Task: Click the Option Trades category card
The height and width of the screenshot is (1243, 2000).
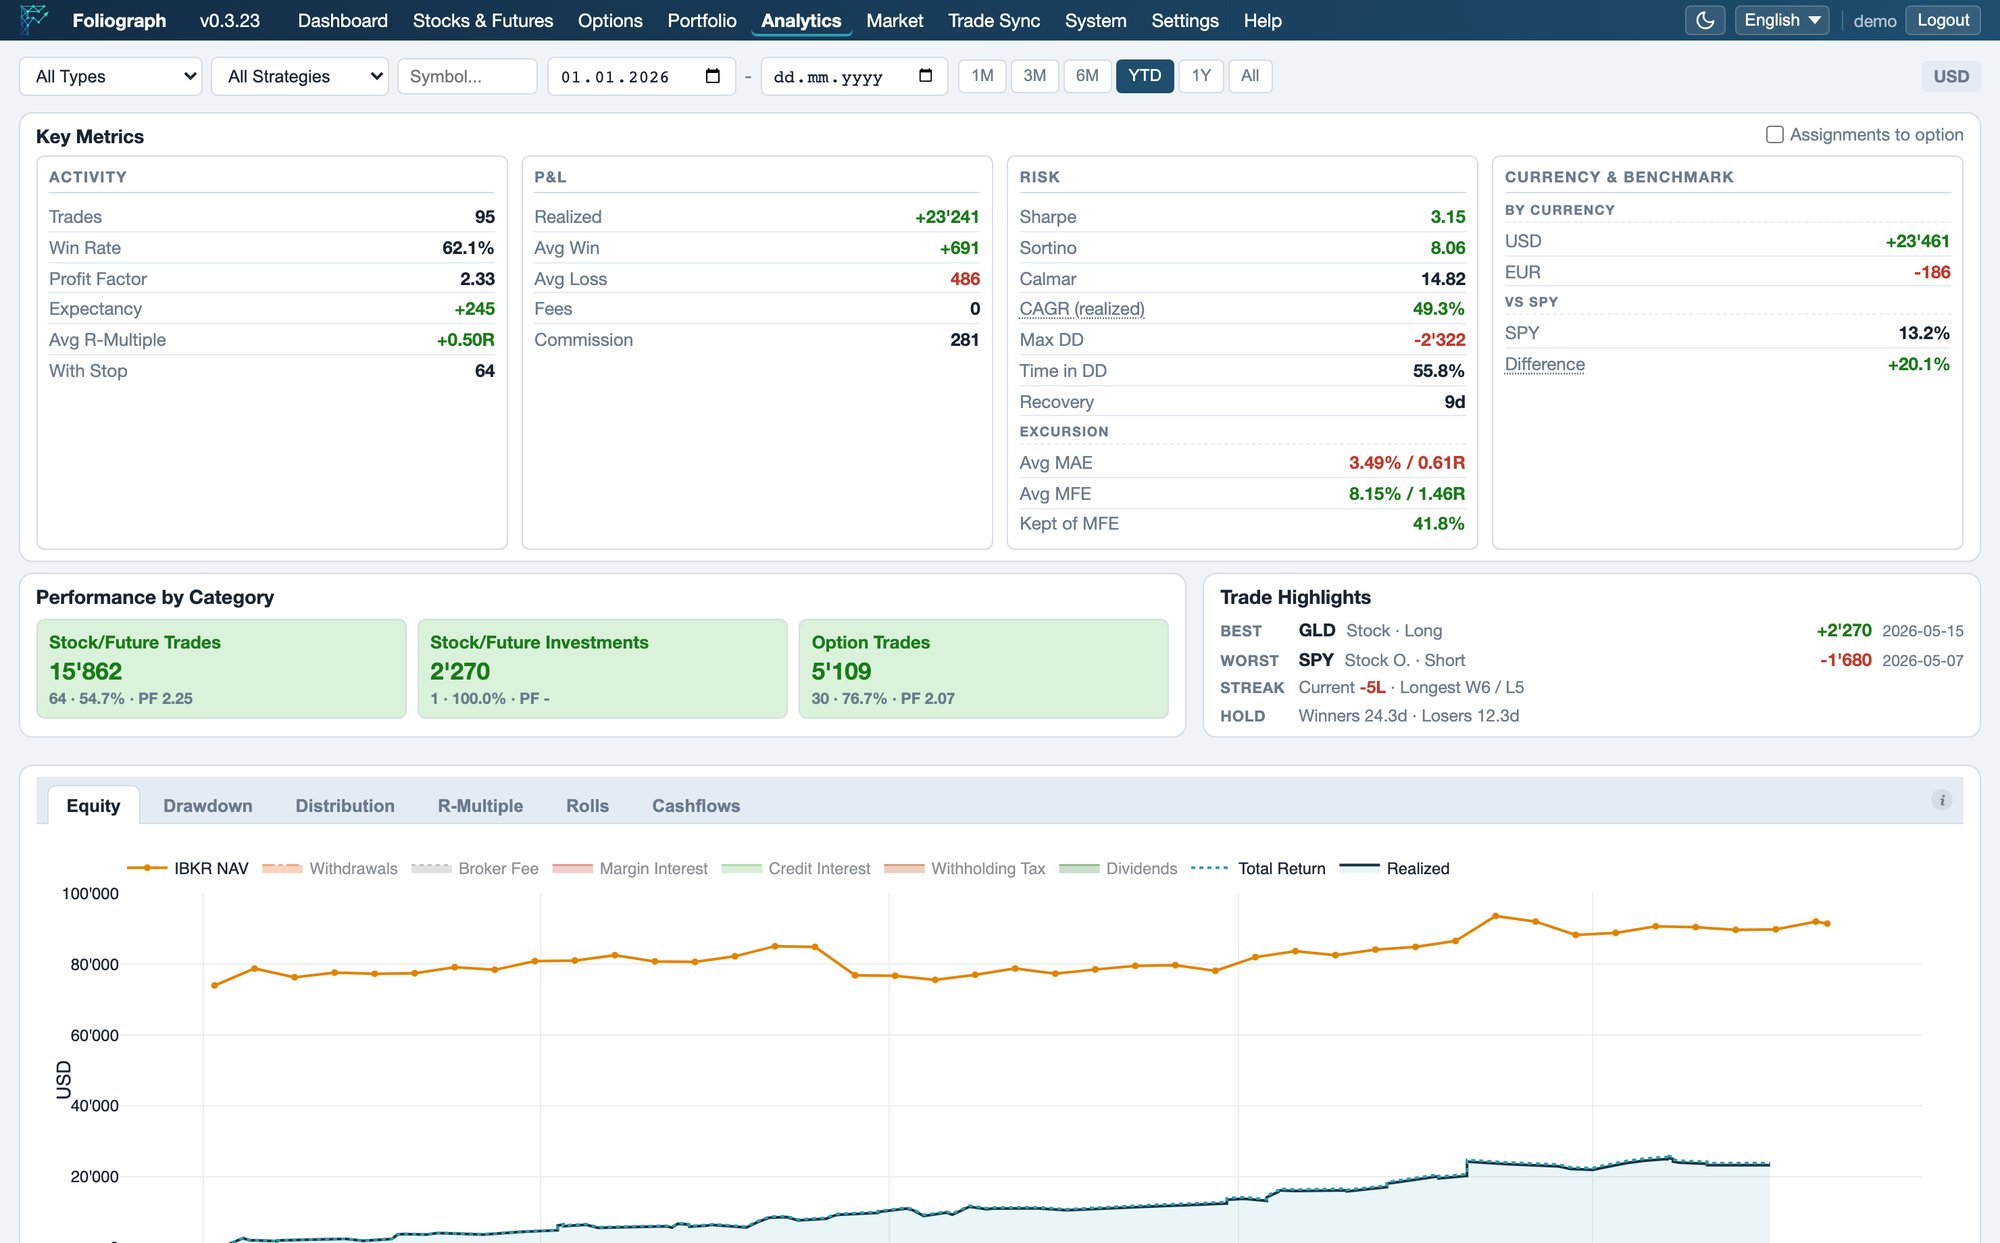Action: tap(983, 668)
